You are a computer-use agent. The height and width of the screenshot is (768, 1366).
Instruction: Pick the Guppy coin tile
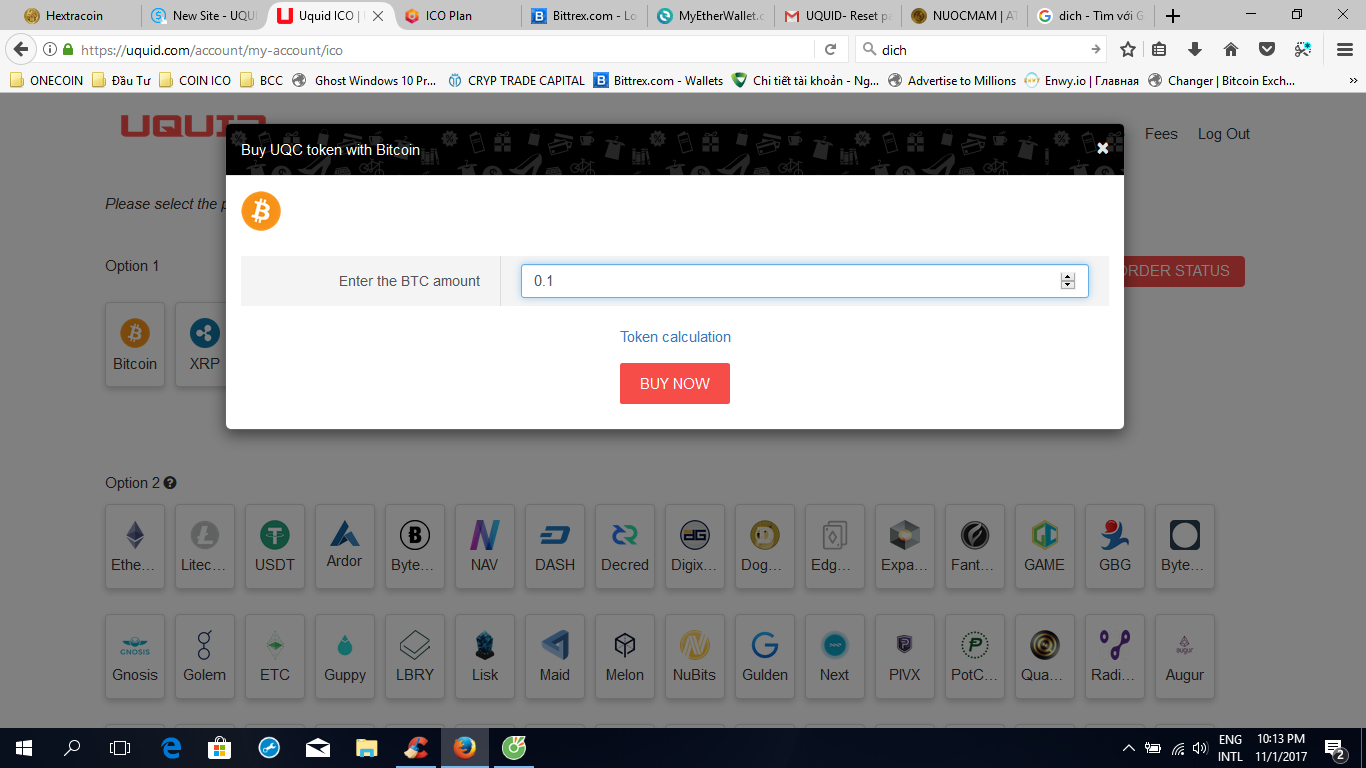click(345, 656)
